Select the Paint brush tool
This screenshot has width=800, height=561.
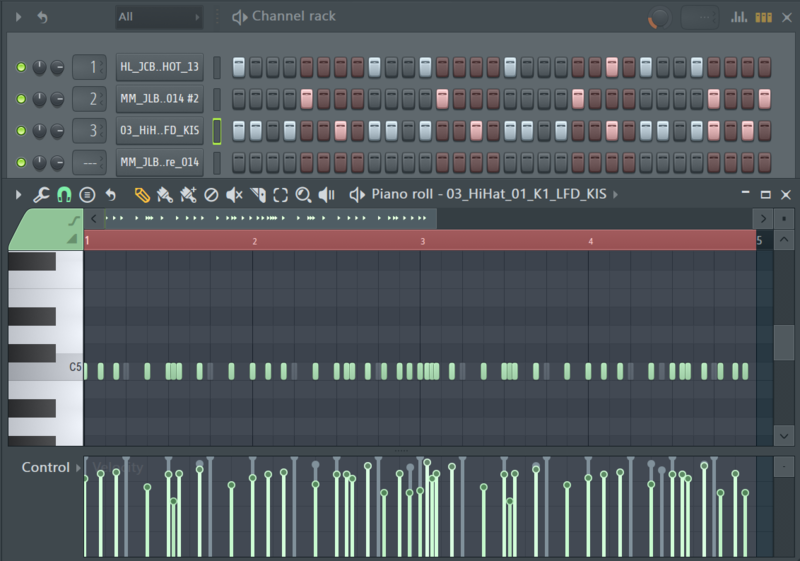tap(165, 195)
